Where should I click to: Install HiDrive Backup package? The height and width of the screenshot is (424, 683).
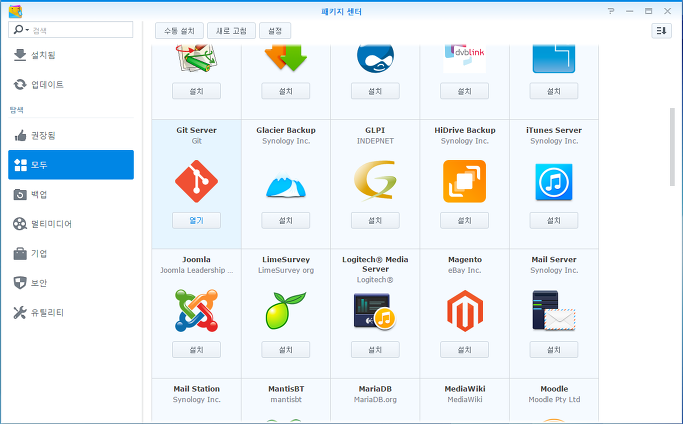464,220
